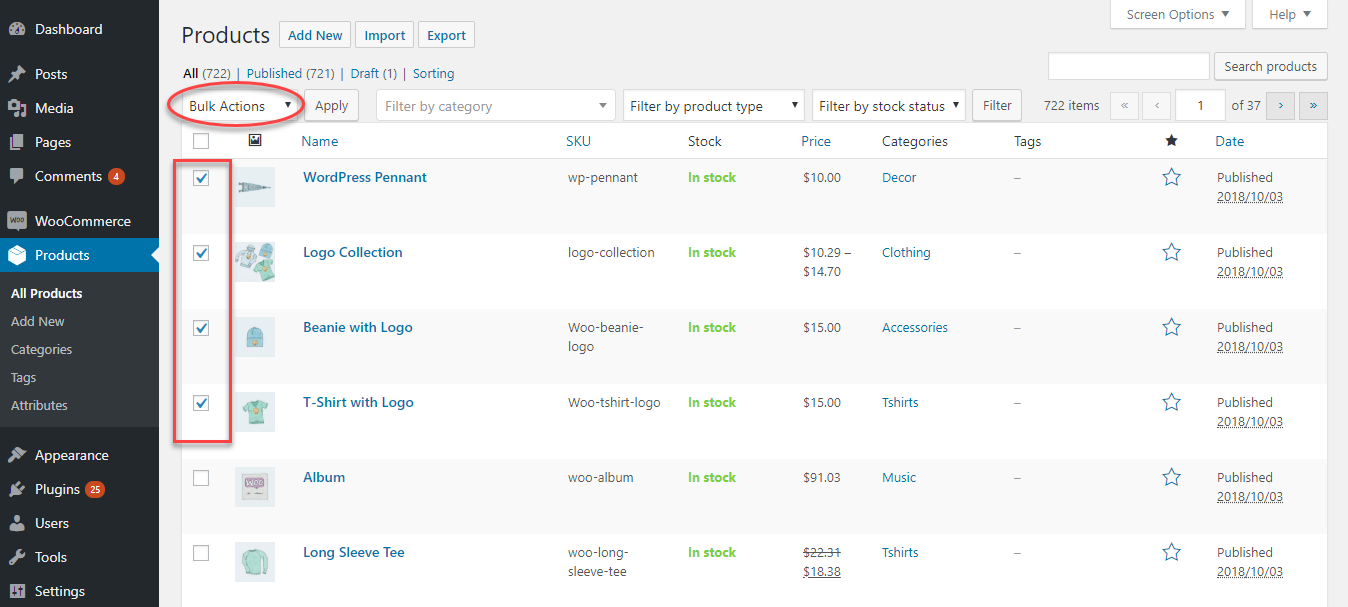Click the Import button
1348x607 pixels.
tap(385, 35)
